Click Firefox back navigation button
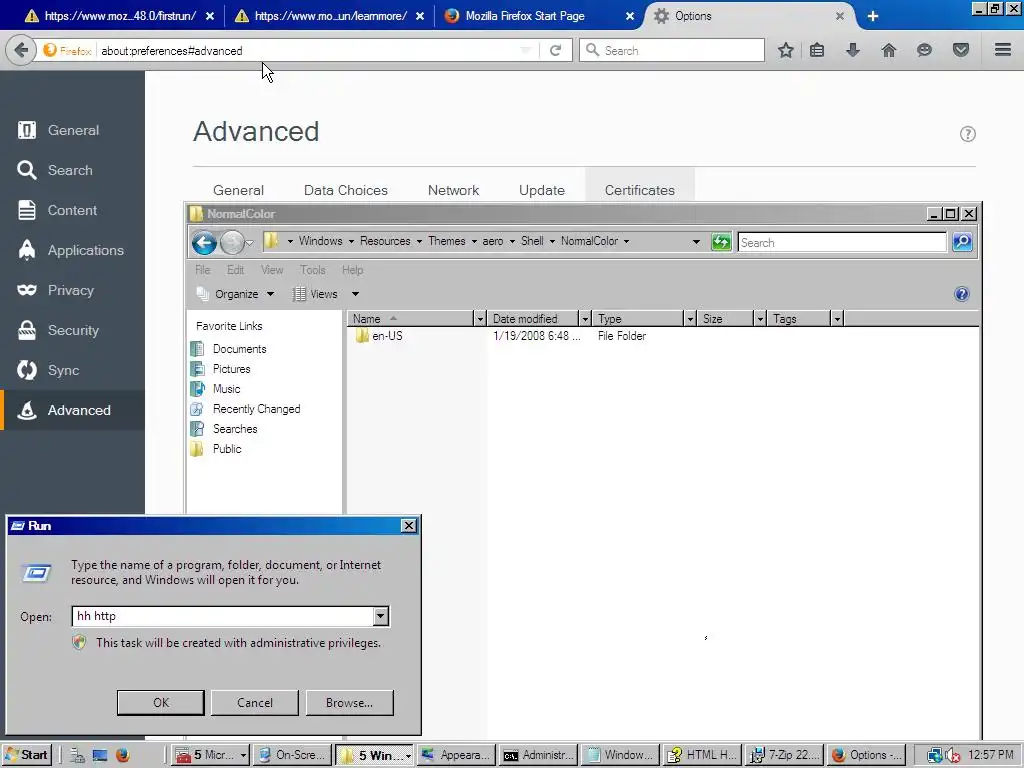The width and height of the screenshot is (1024, 768). click(21, 50)
